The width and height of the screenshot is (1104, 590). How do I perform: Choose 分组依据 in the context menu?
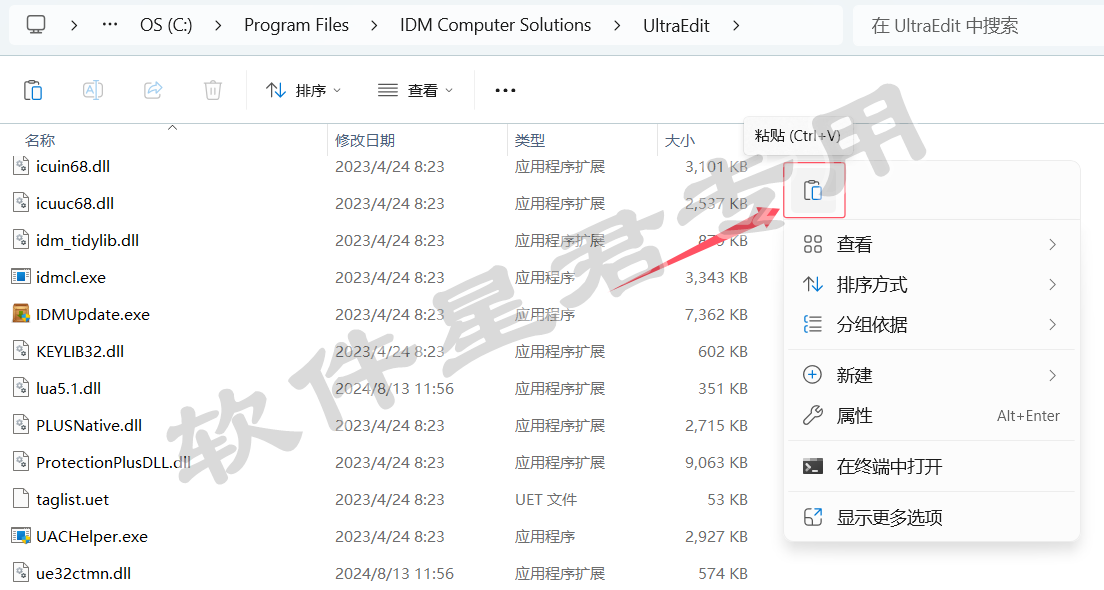[932, 325]
